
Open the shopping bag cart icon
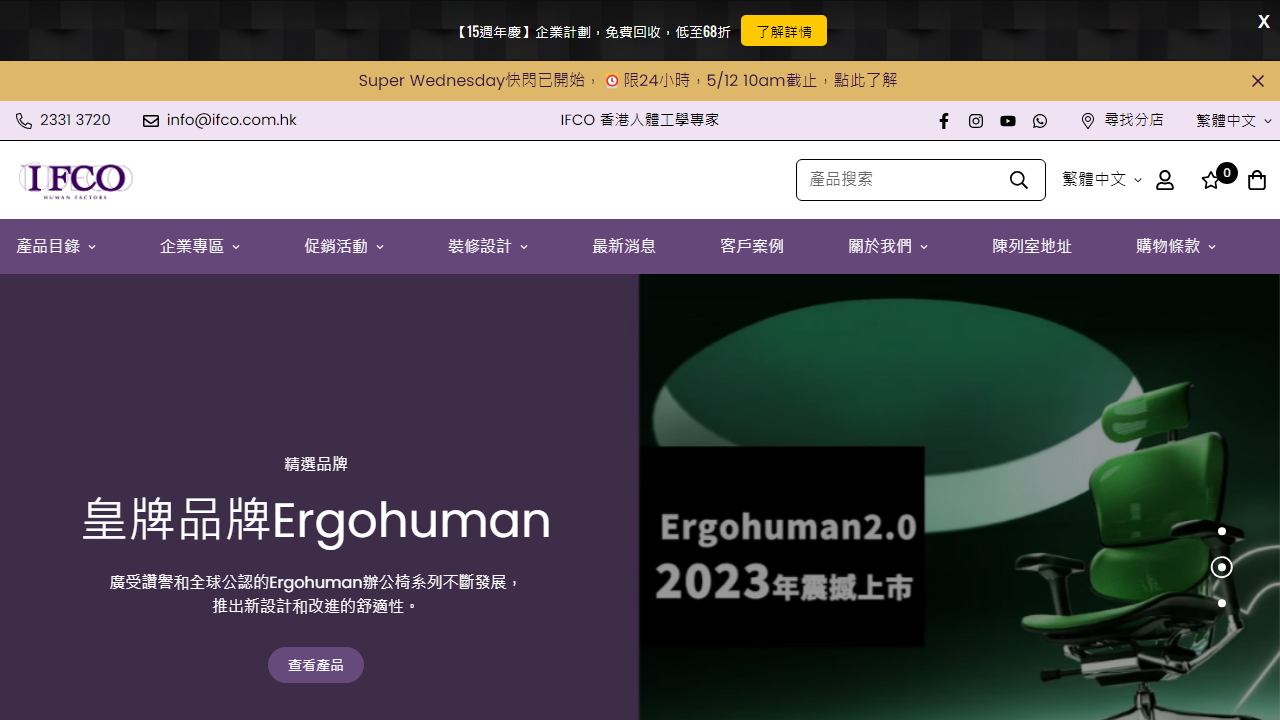(1257, 180)
